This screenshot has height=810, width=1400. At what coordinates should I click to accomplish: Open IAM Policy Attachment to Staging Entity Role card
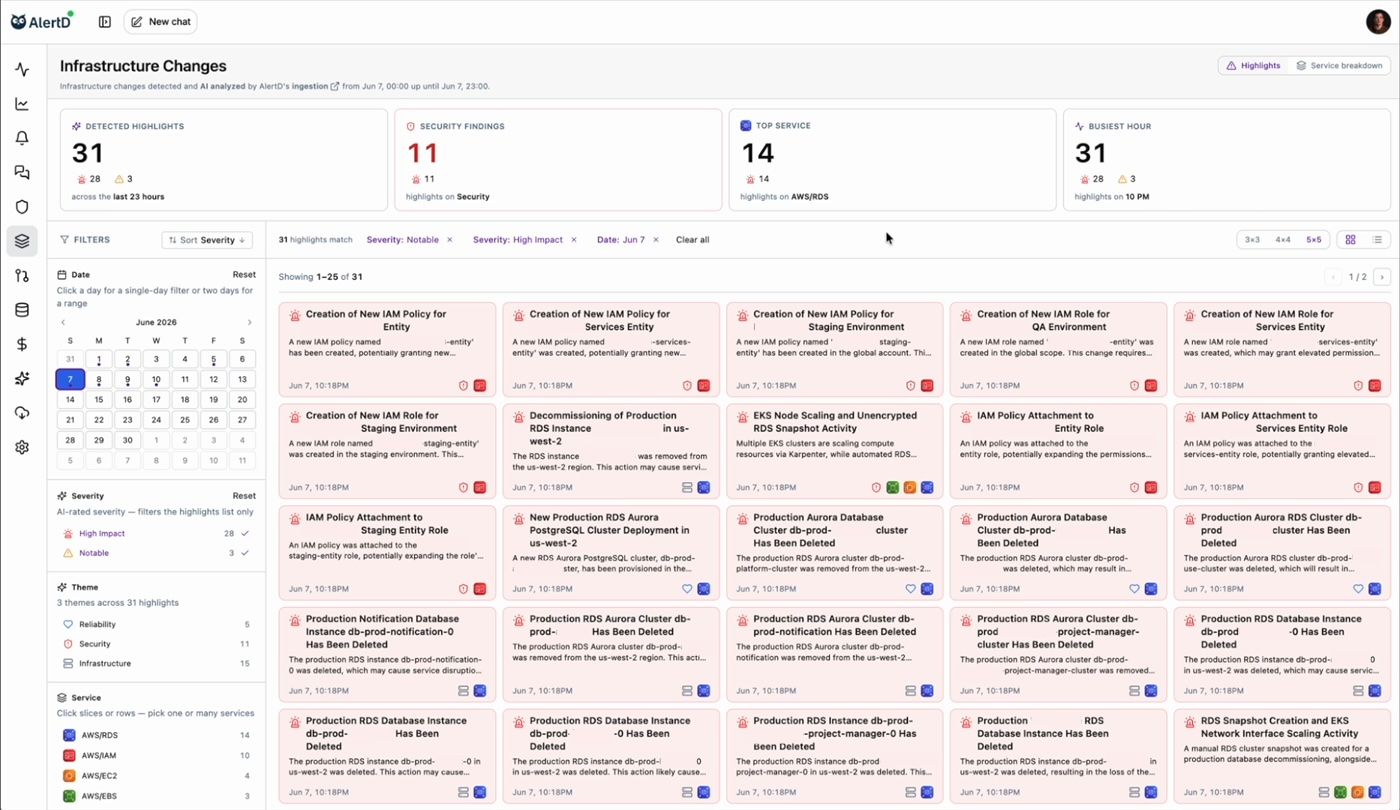(x=388, y=553)
